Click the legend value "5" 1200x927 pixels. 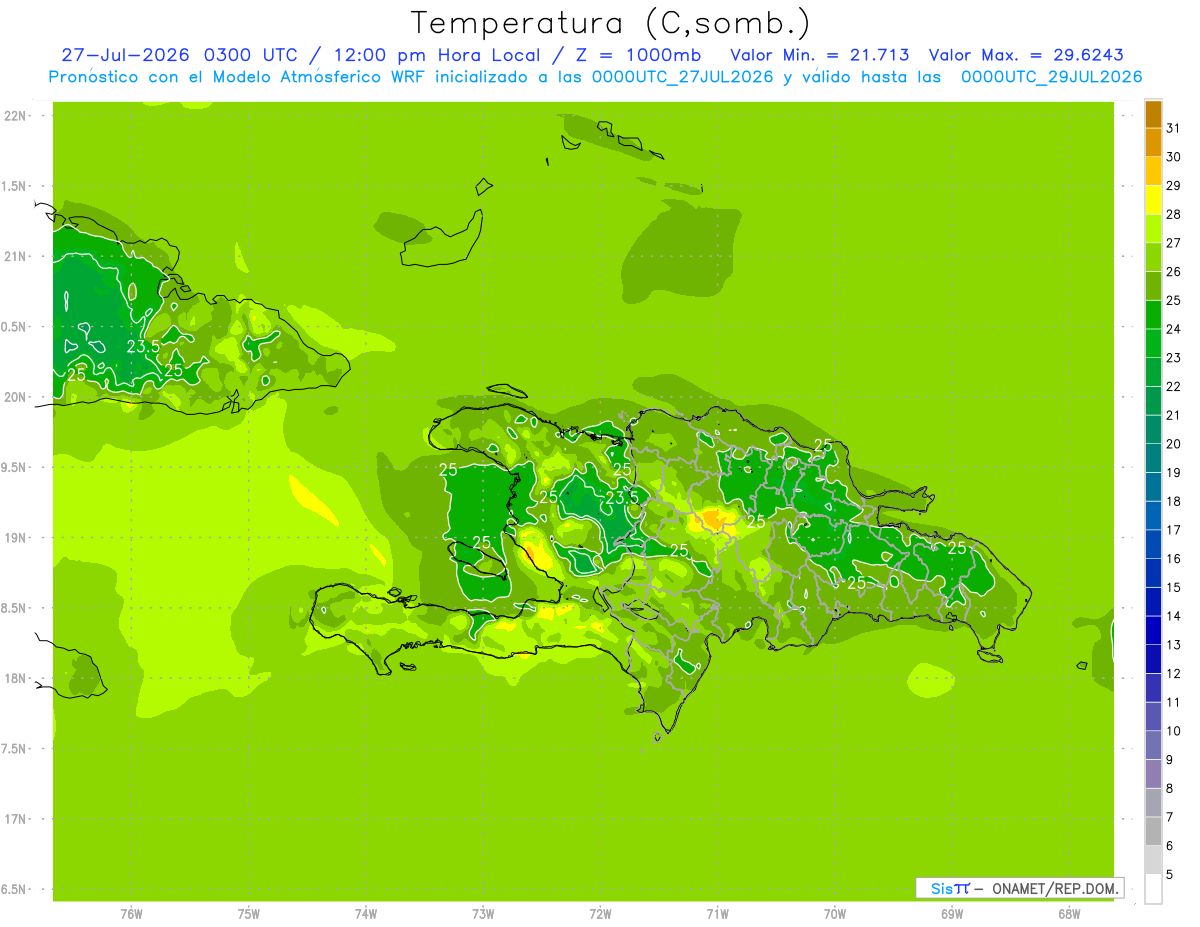pyautogui.click(x=1169, y=874)
